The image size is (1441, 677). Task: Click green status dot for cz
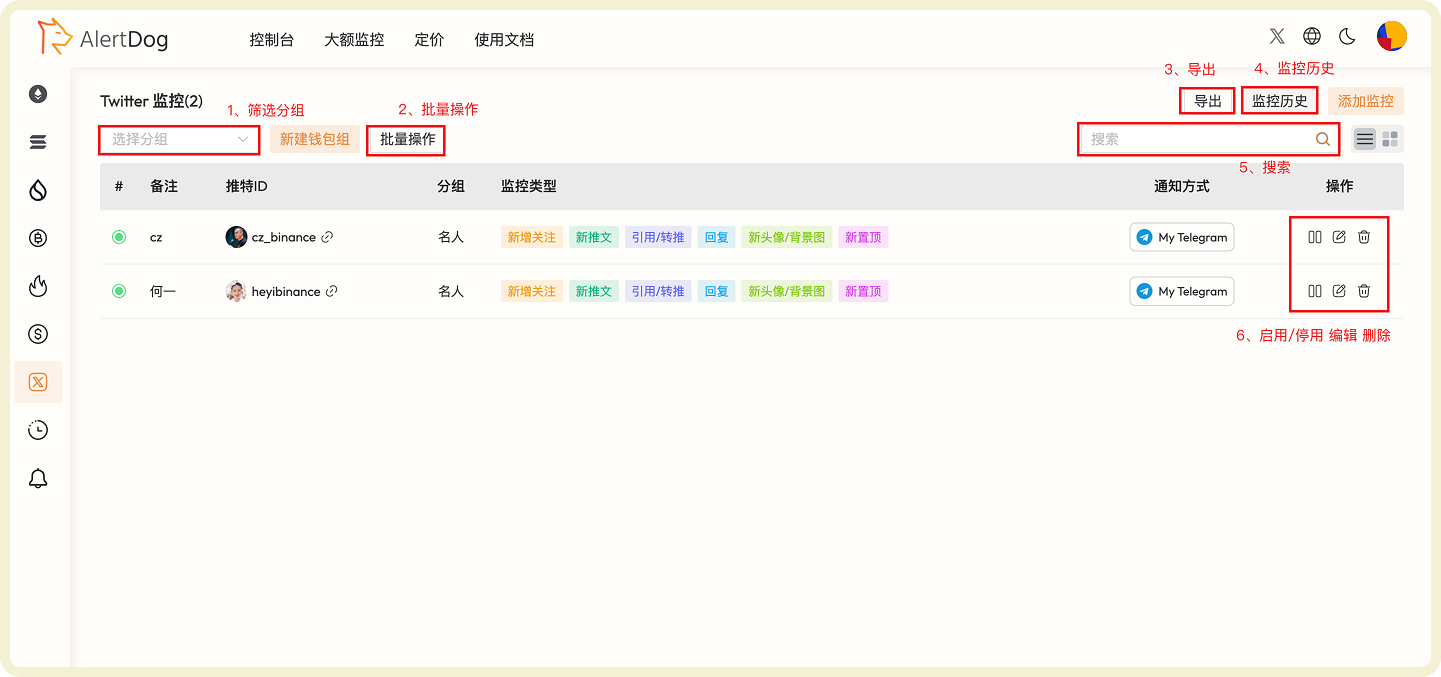[119, 237]
